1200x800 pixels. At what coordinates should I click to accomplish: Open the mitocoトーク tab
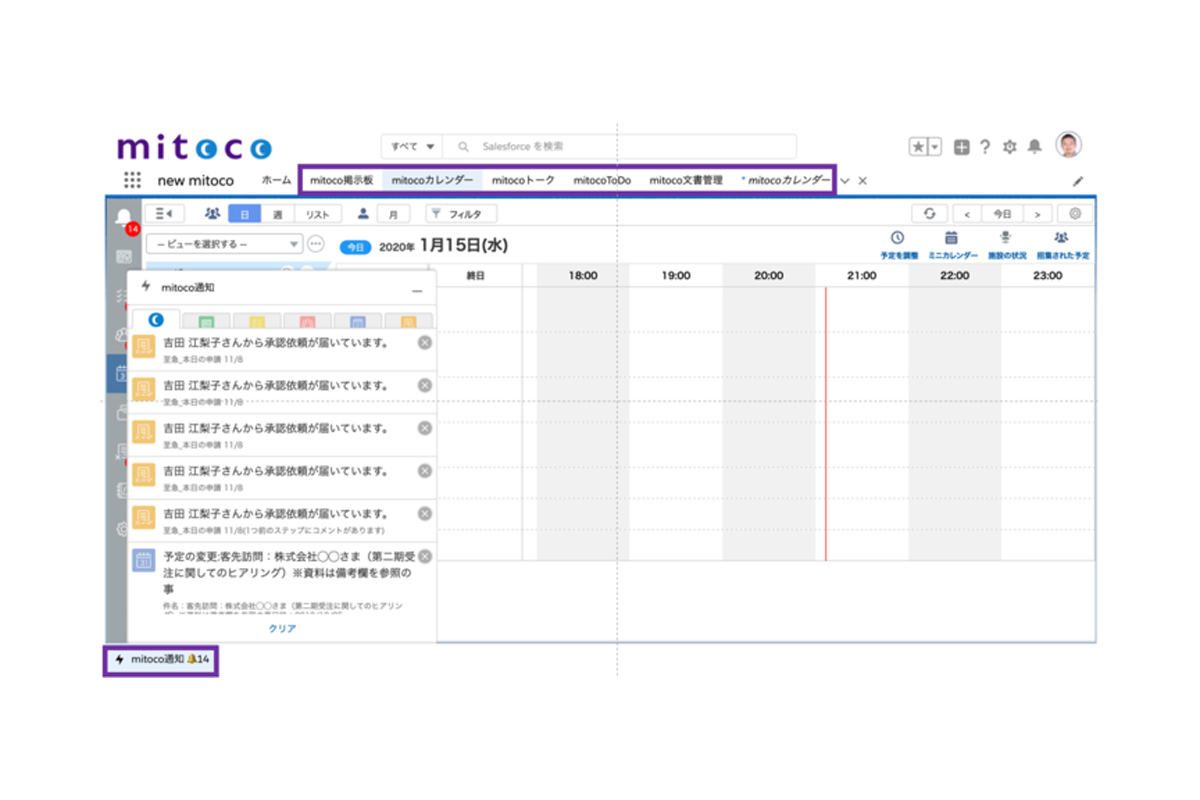tap(523, 181)
